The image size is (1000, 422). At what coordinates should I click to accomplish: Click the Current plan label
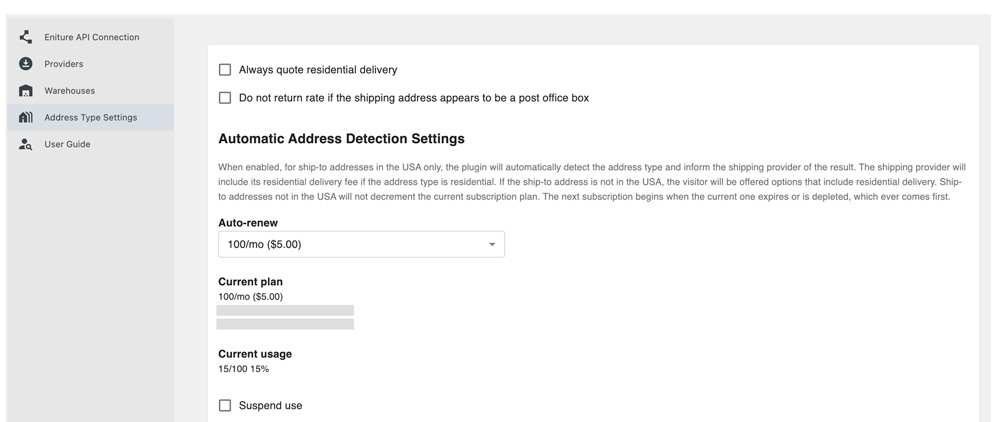250,282
